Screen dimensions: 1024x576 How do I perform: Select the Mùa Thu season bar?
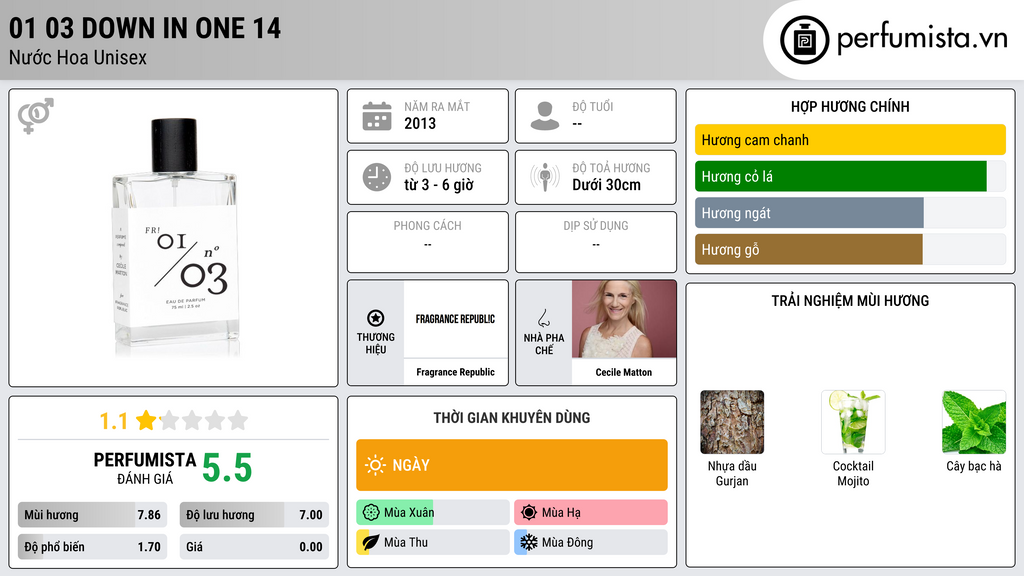(433, 542)
